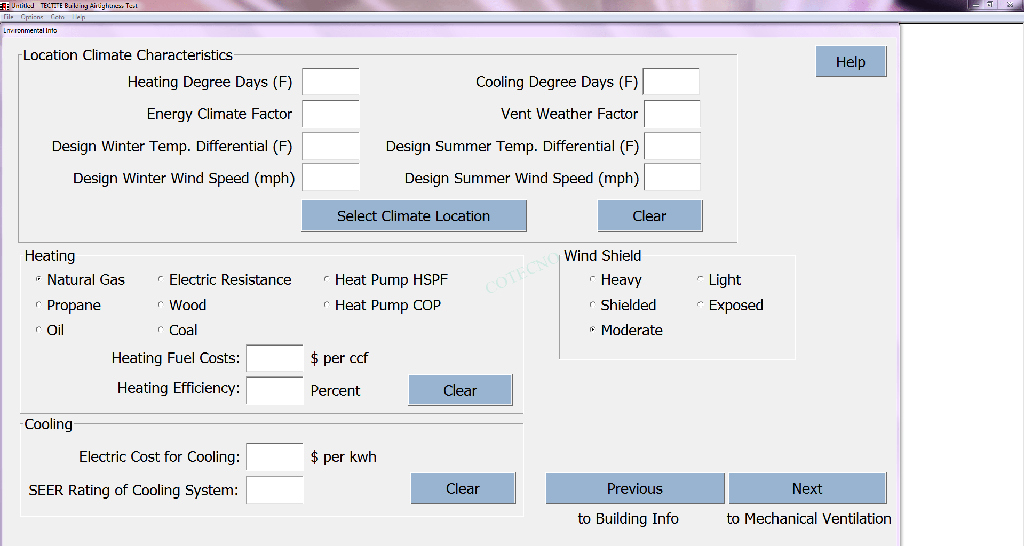The height and width of the screenshot is (546, 1024).
Task: Focus the Heating Fuel Costs input
Action: (x=274, y=358)
